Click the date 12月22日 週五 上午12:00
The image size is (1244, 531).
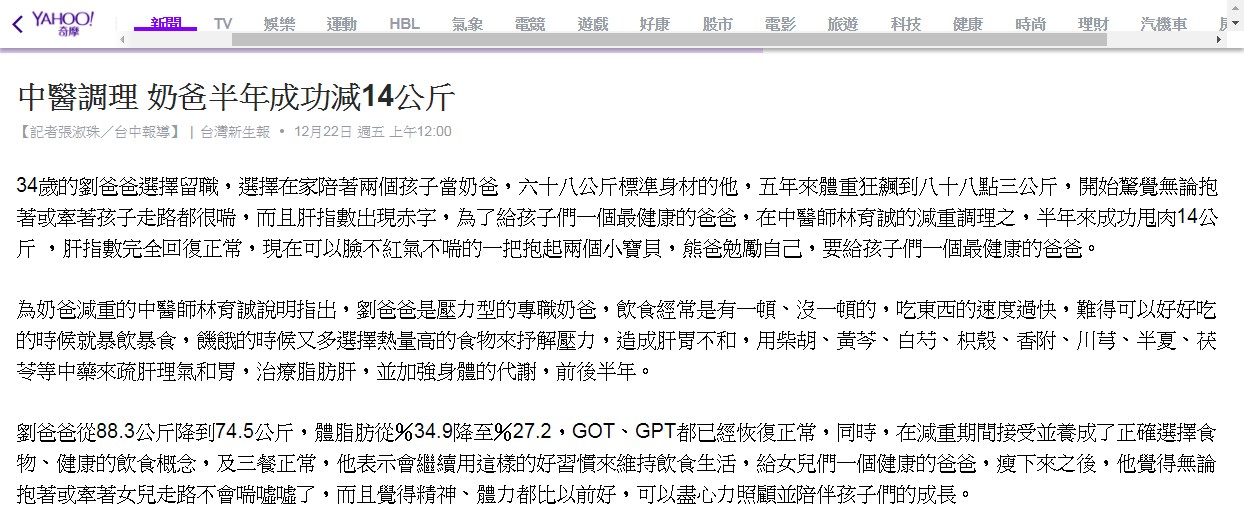pyautogui.click(x=373, y=131)
